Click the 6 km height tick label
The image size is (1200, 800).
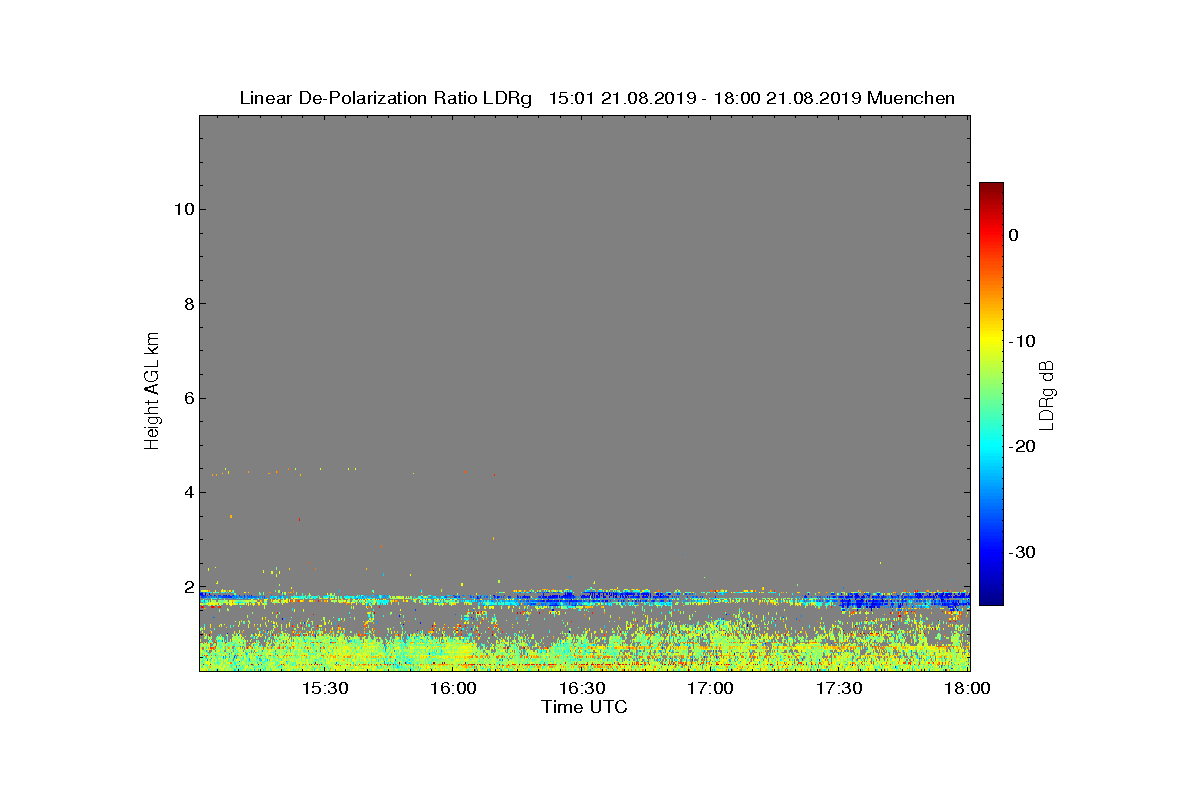[187, 398]
